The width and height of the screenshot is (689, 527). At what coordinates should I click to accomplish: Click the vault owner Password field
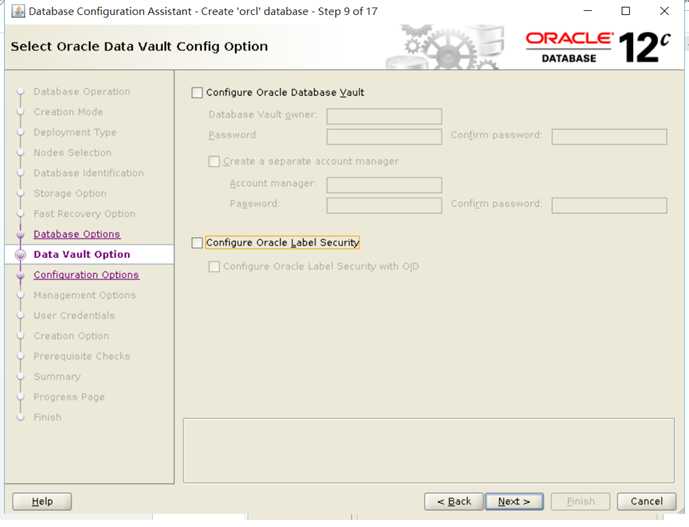(x=384, y=136)
